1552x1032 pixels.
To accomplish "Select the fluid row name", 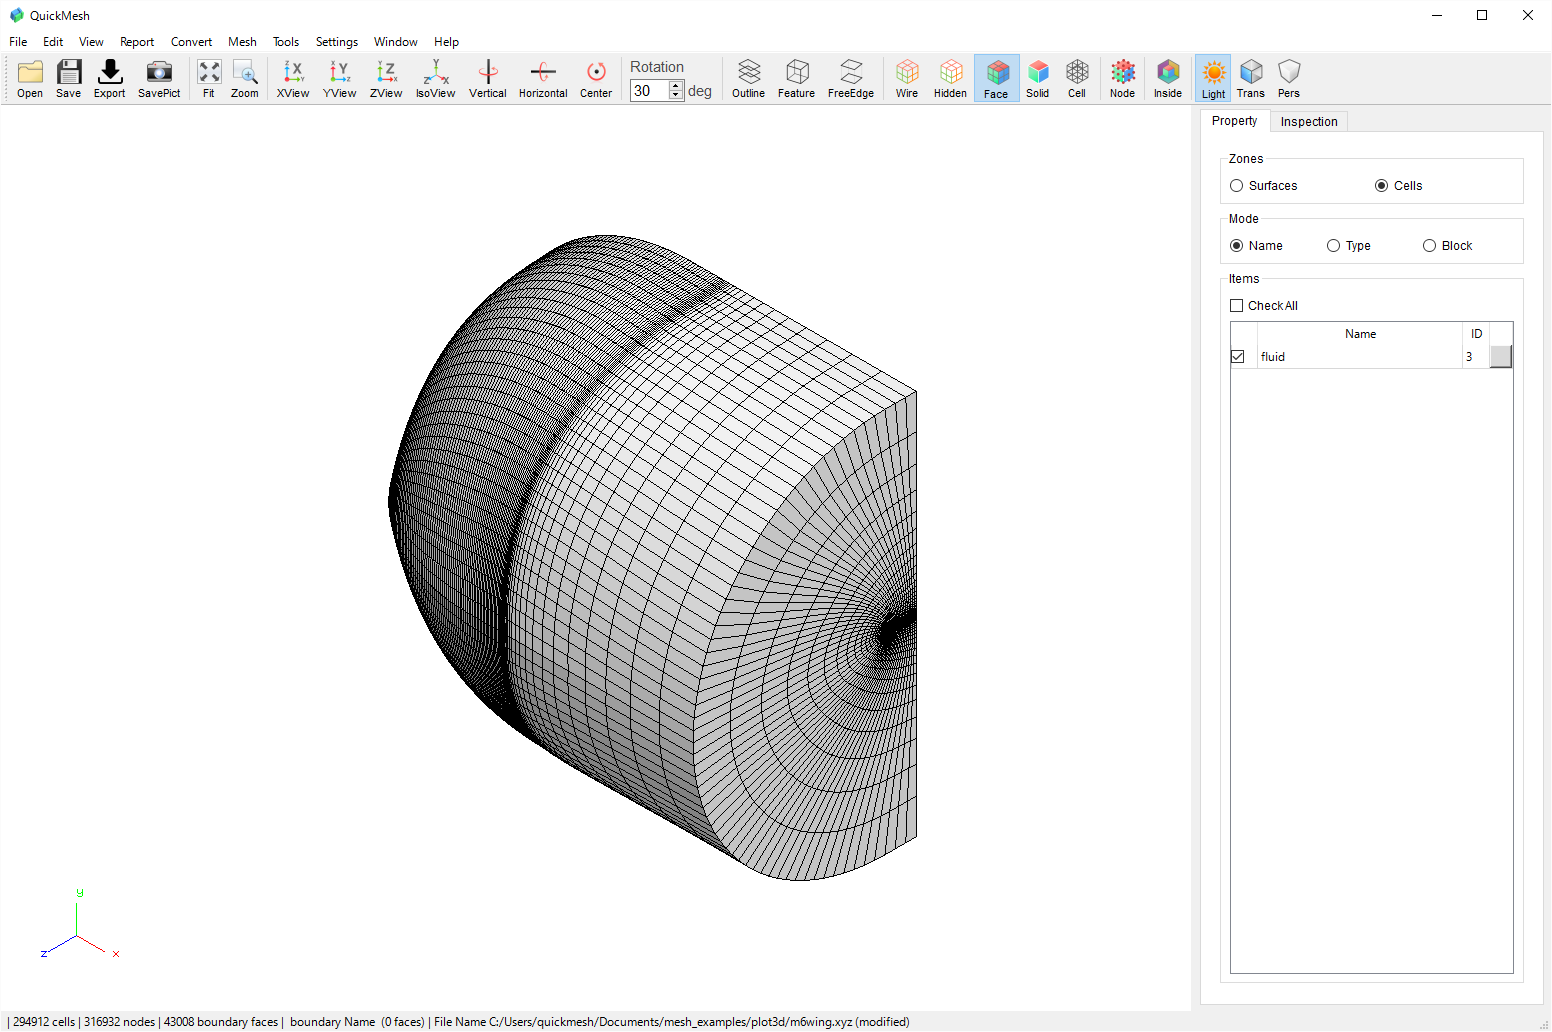I will click(x=1273, y=357).
